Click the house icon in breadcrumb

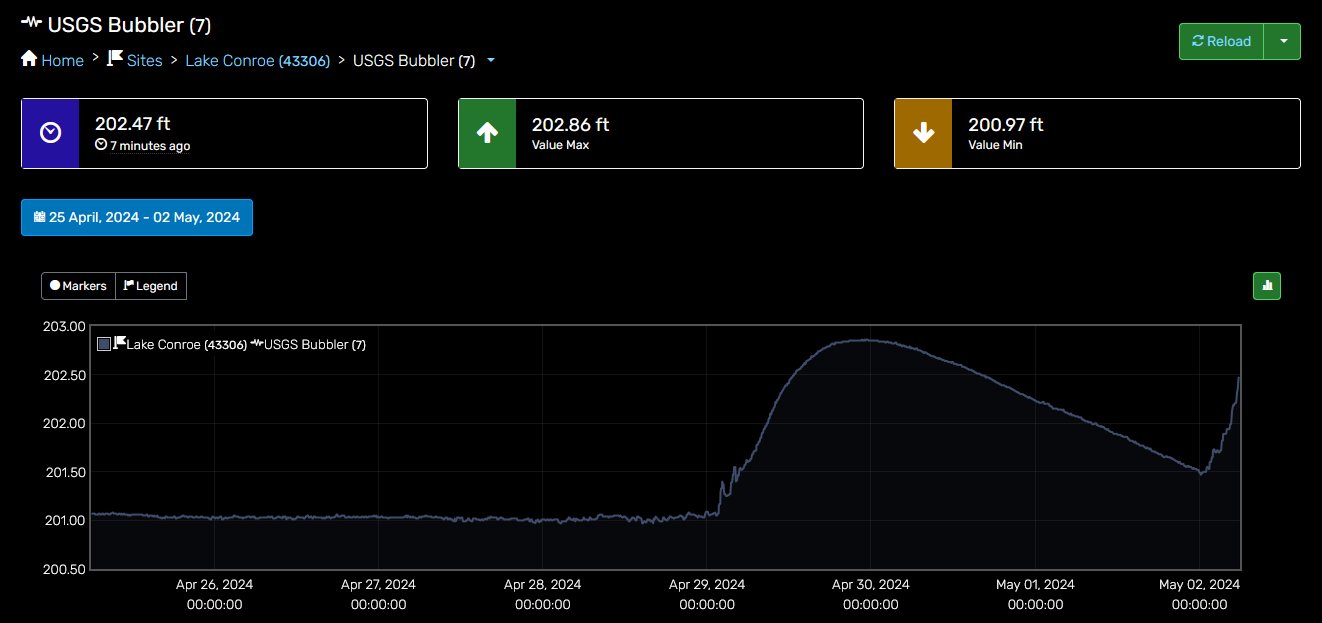click(x=29, y=59)
